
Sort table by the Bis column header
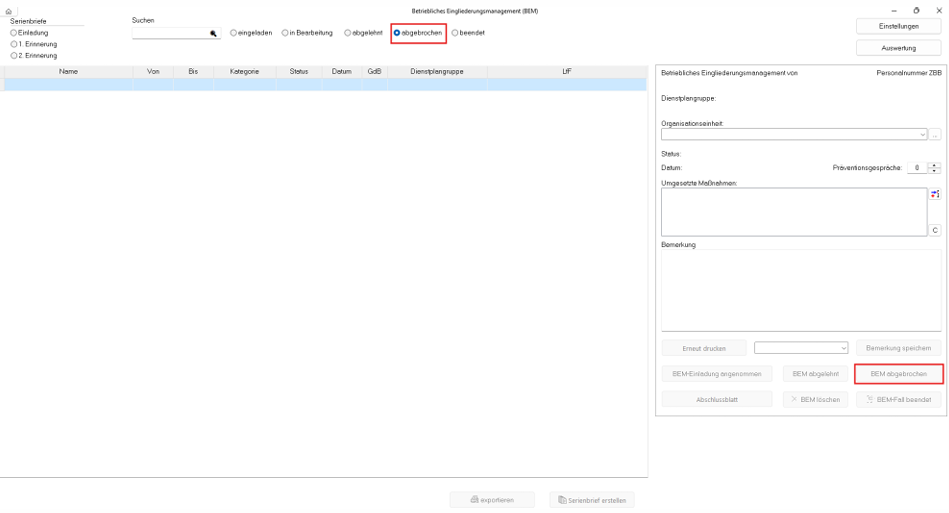tap(193, 71)
